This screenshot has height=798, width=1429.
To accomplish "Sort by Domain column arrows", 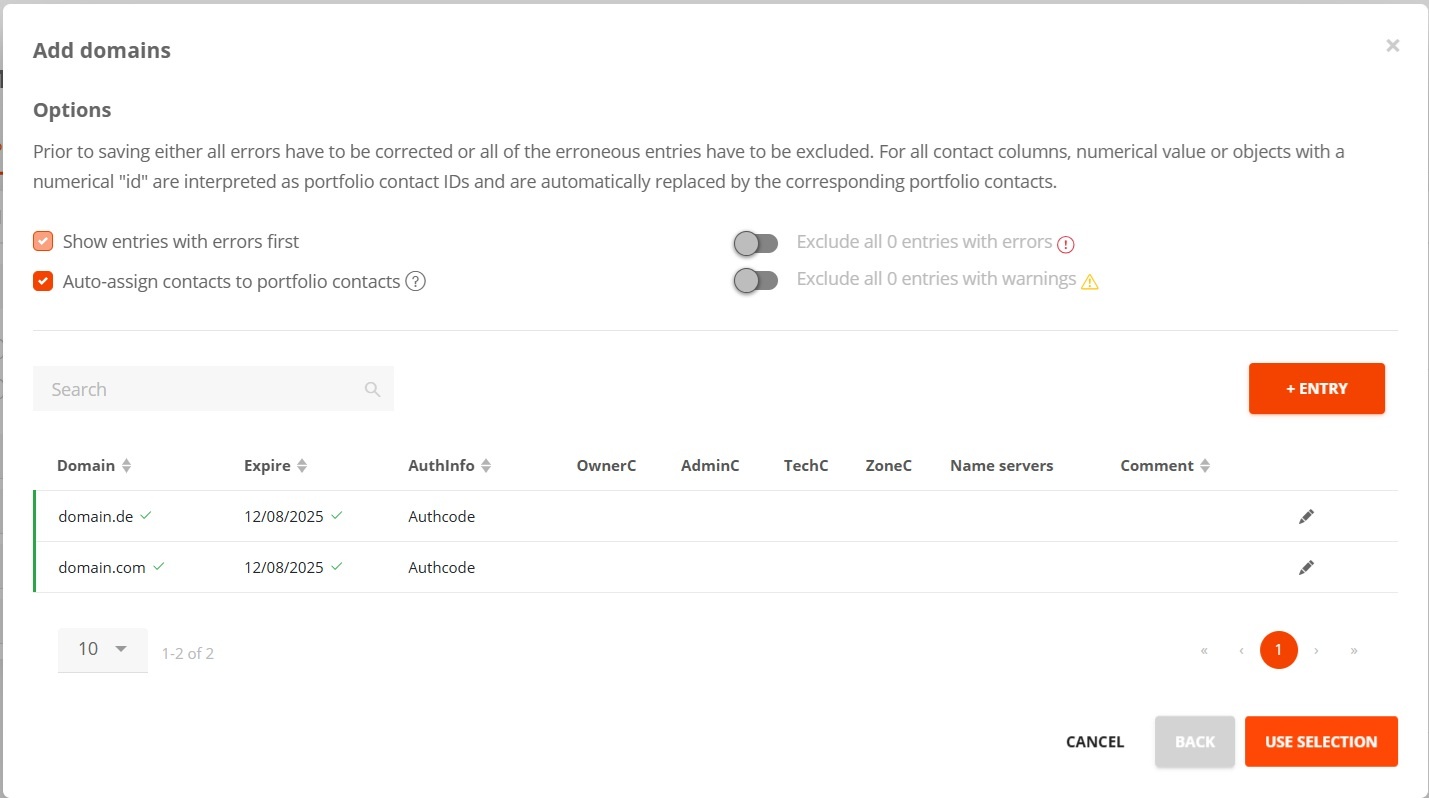I will (126, 466).
